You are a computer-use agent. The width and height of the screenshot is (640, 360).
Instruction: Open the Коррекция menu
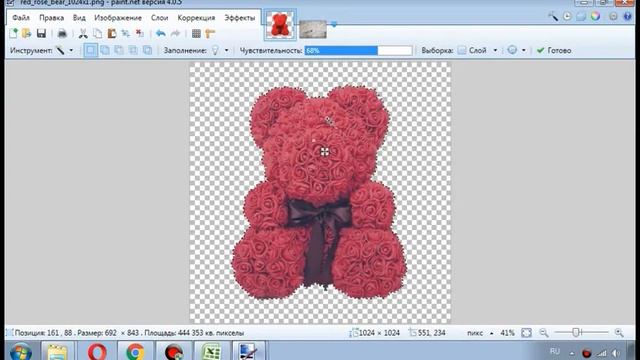tap(196, 18)
